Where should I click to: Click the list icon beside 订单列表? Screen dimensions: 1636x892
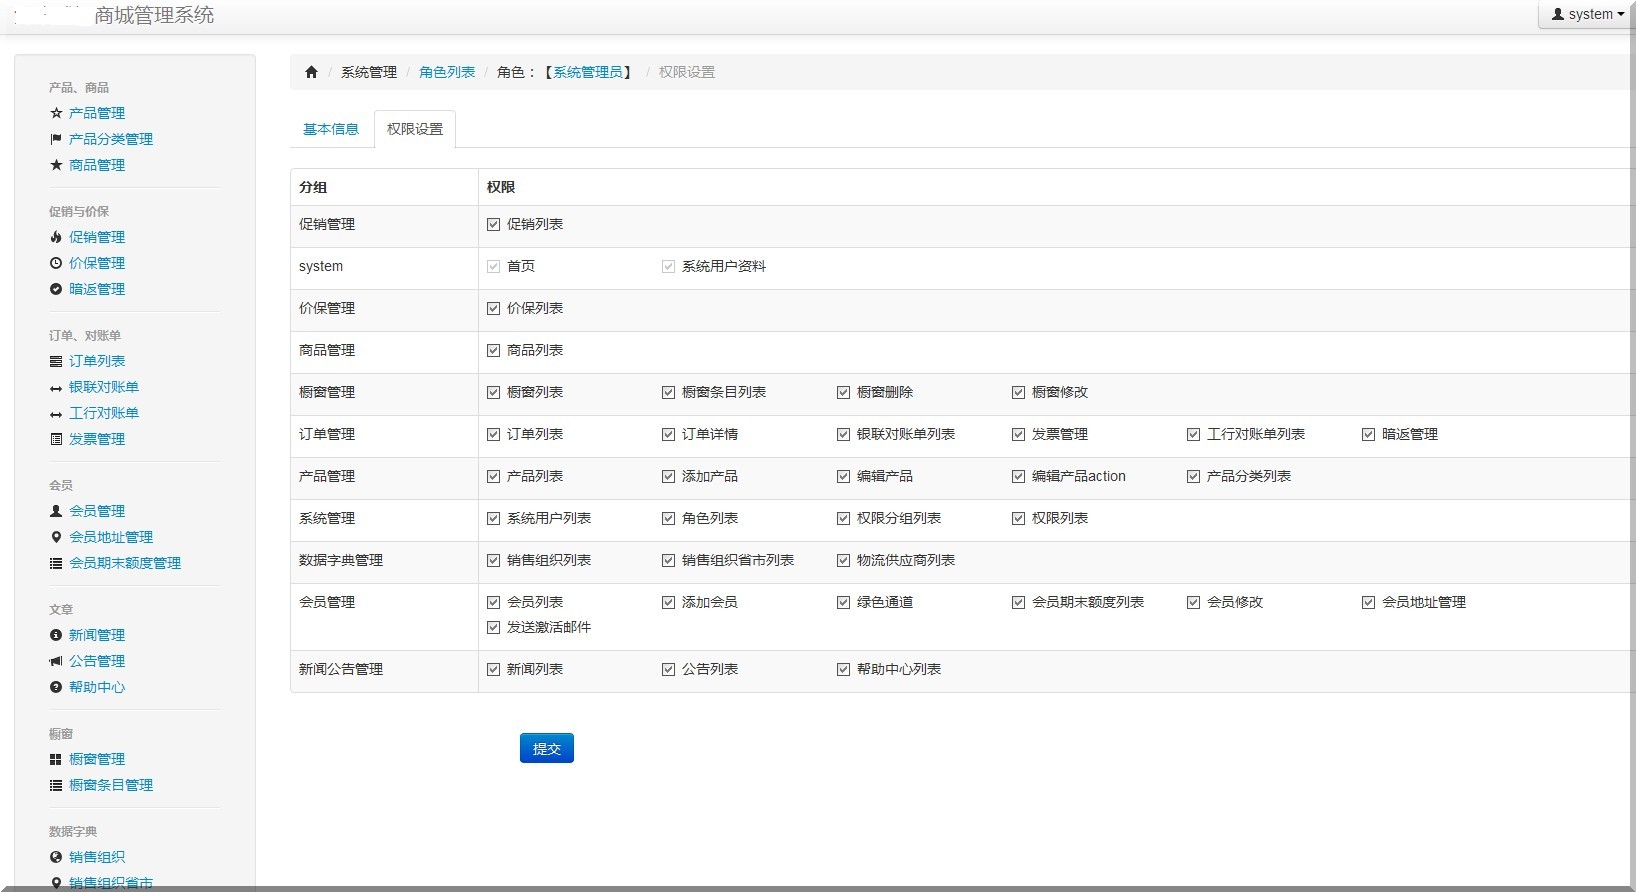pos(56,361)
